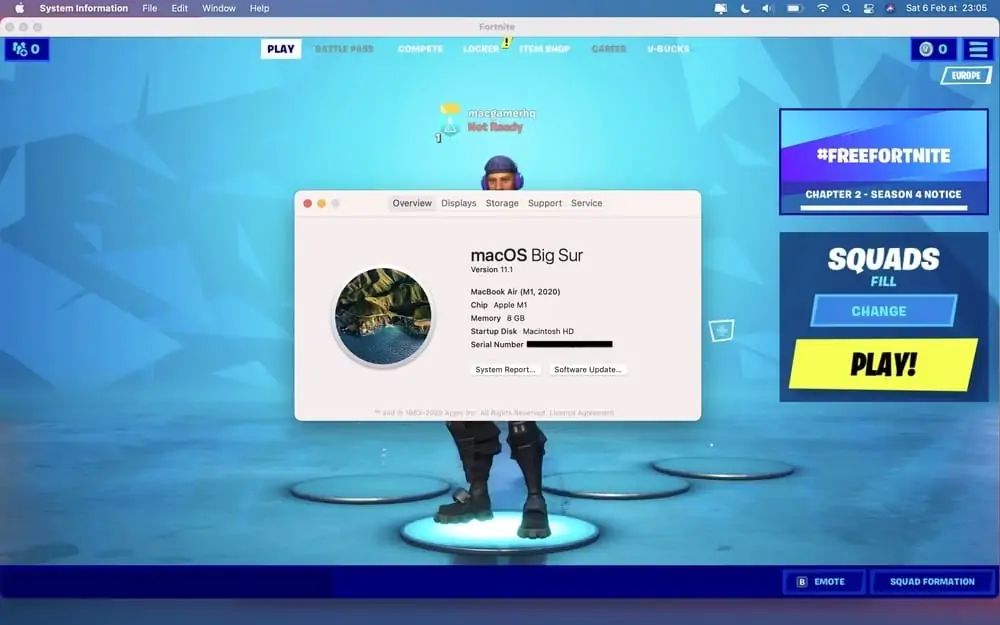Click the EMOTE button
Screen dimensions: 1000x625
[x=823, y=582]
